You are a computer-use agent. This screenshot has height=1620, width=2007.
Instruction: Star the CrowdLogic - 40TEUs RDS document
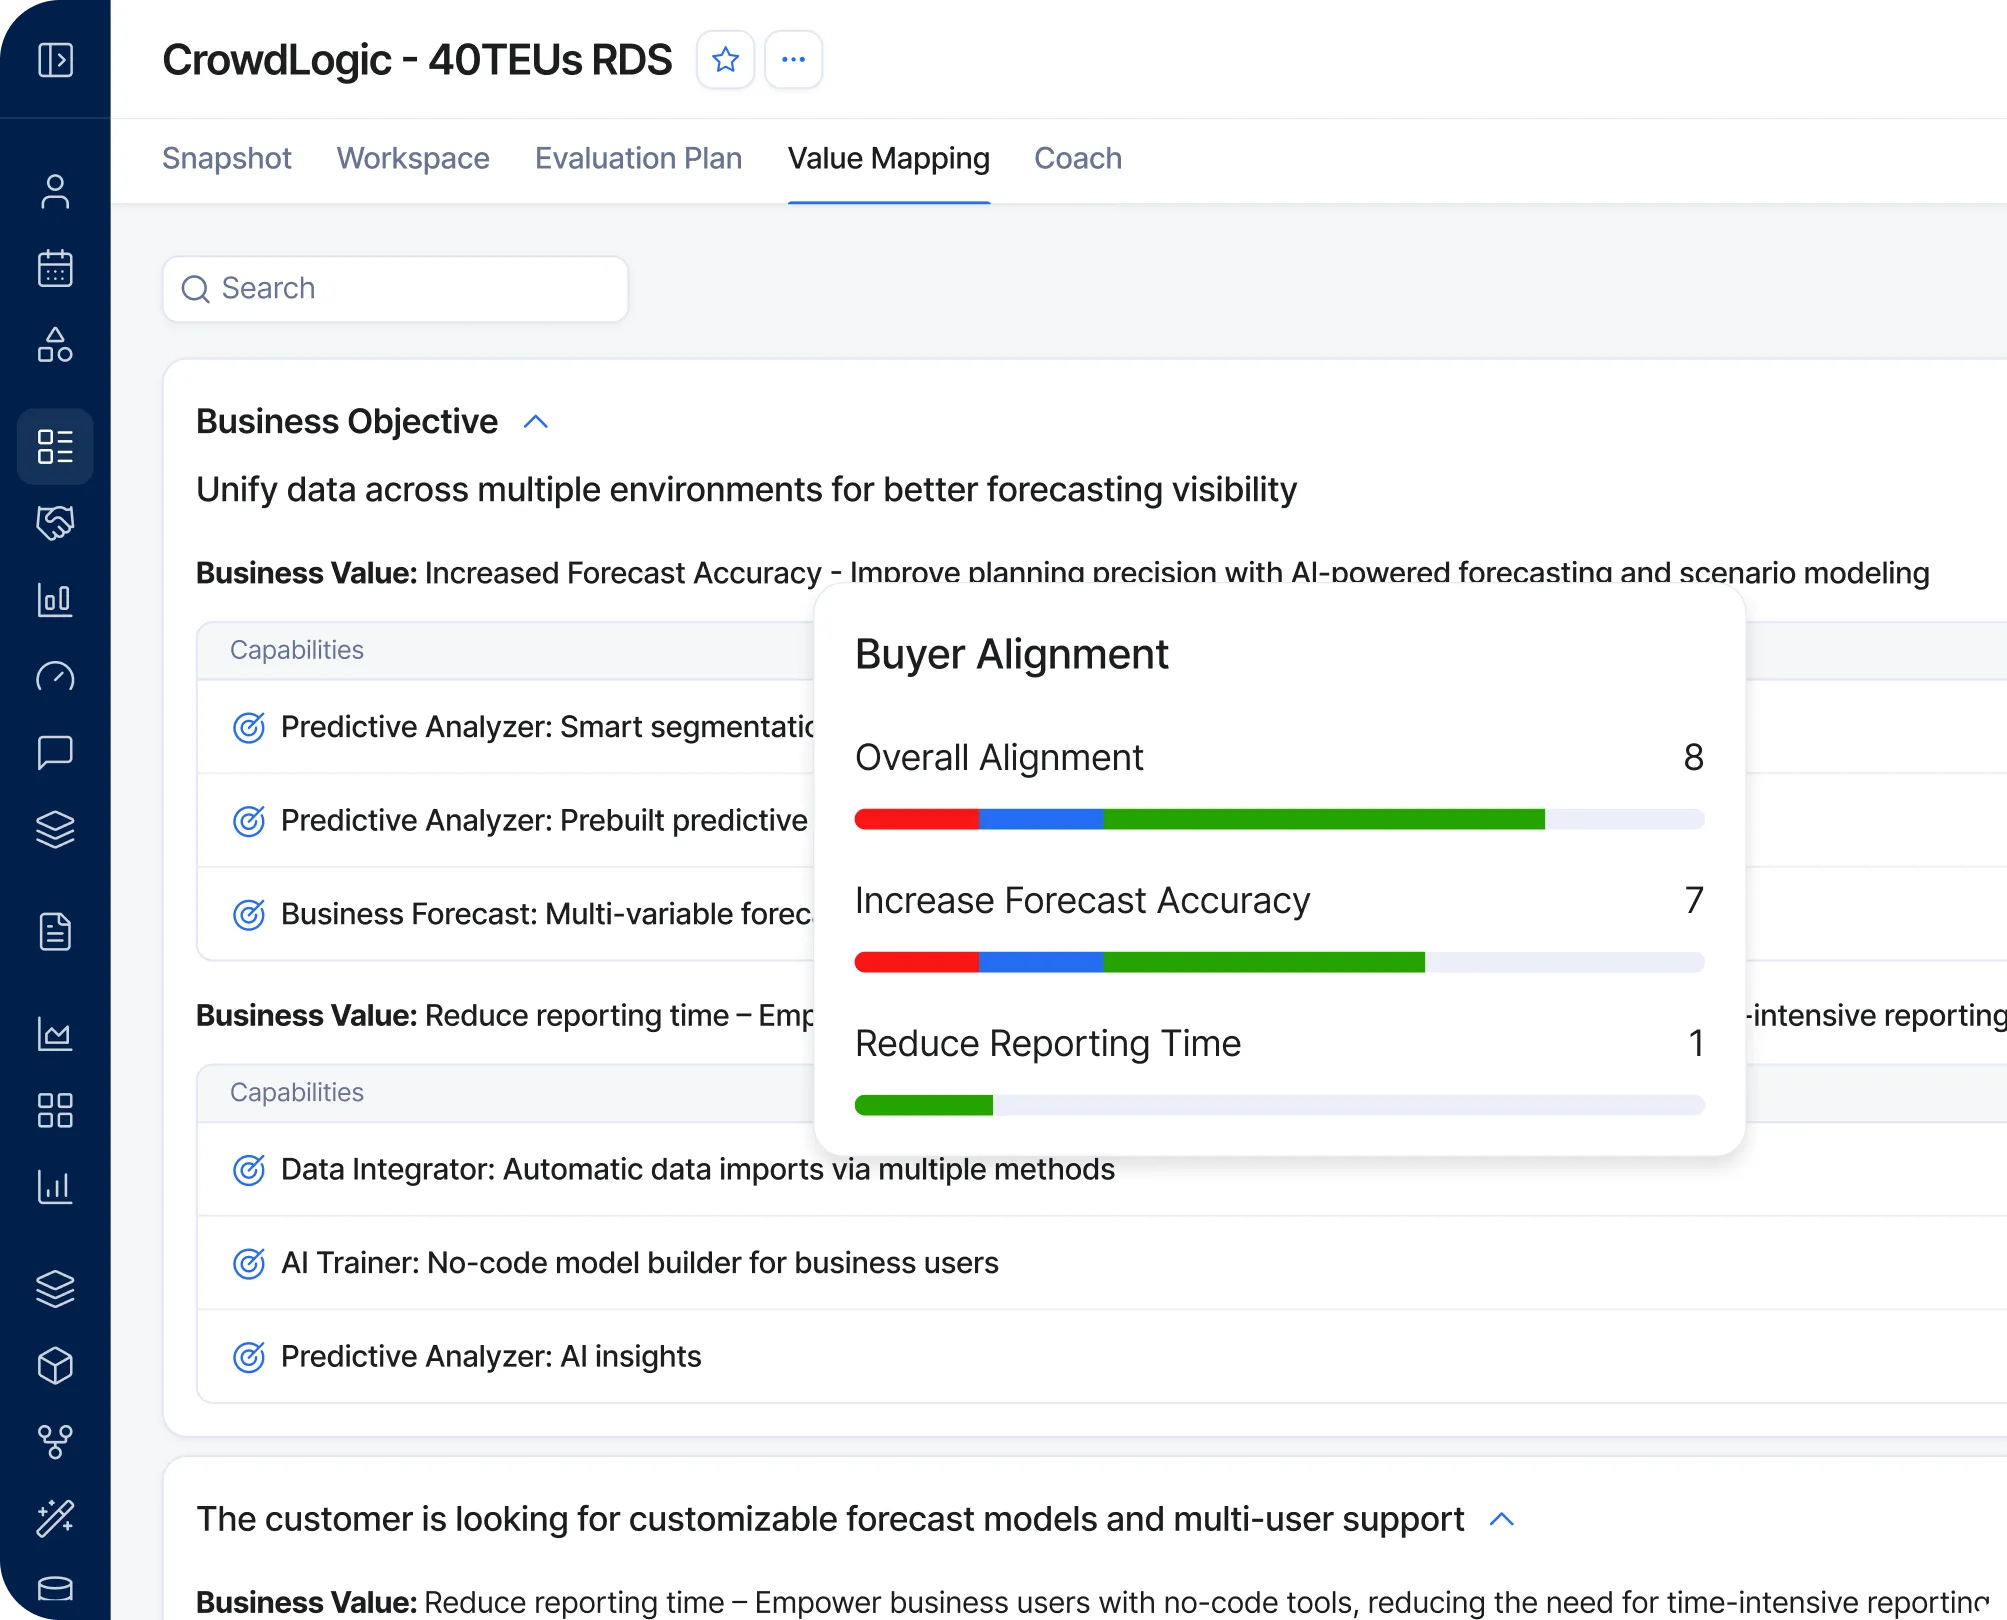(x=725, y=59)
